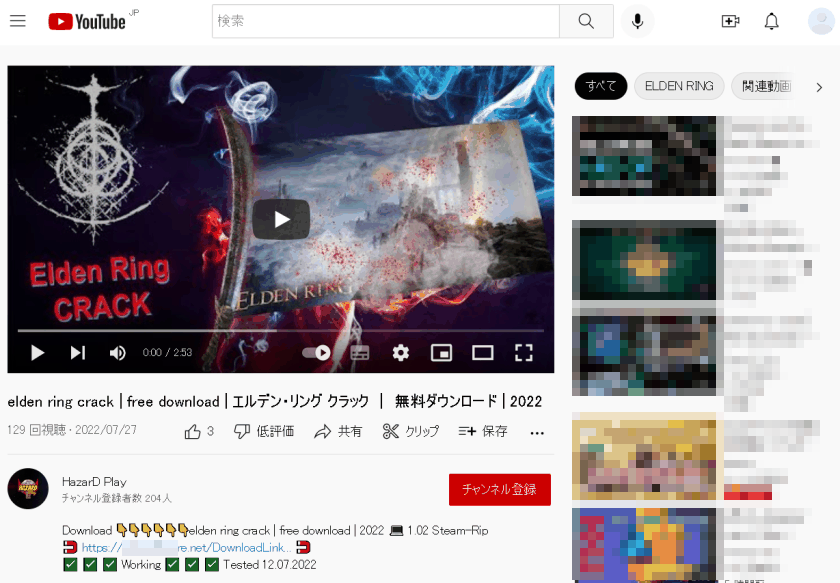Open more actions ellipsis menu

click(537, 432)
